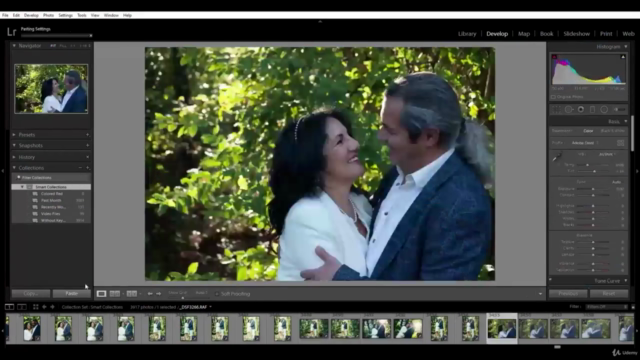This screenshot has width=640, height=360.
Task: Enable the Original Photo checkbox
Action: pyautogui.click(x=553, y=97)
